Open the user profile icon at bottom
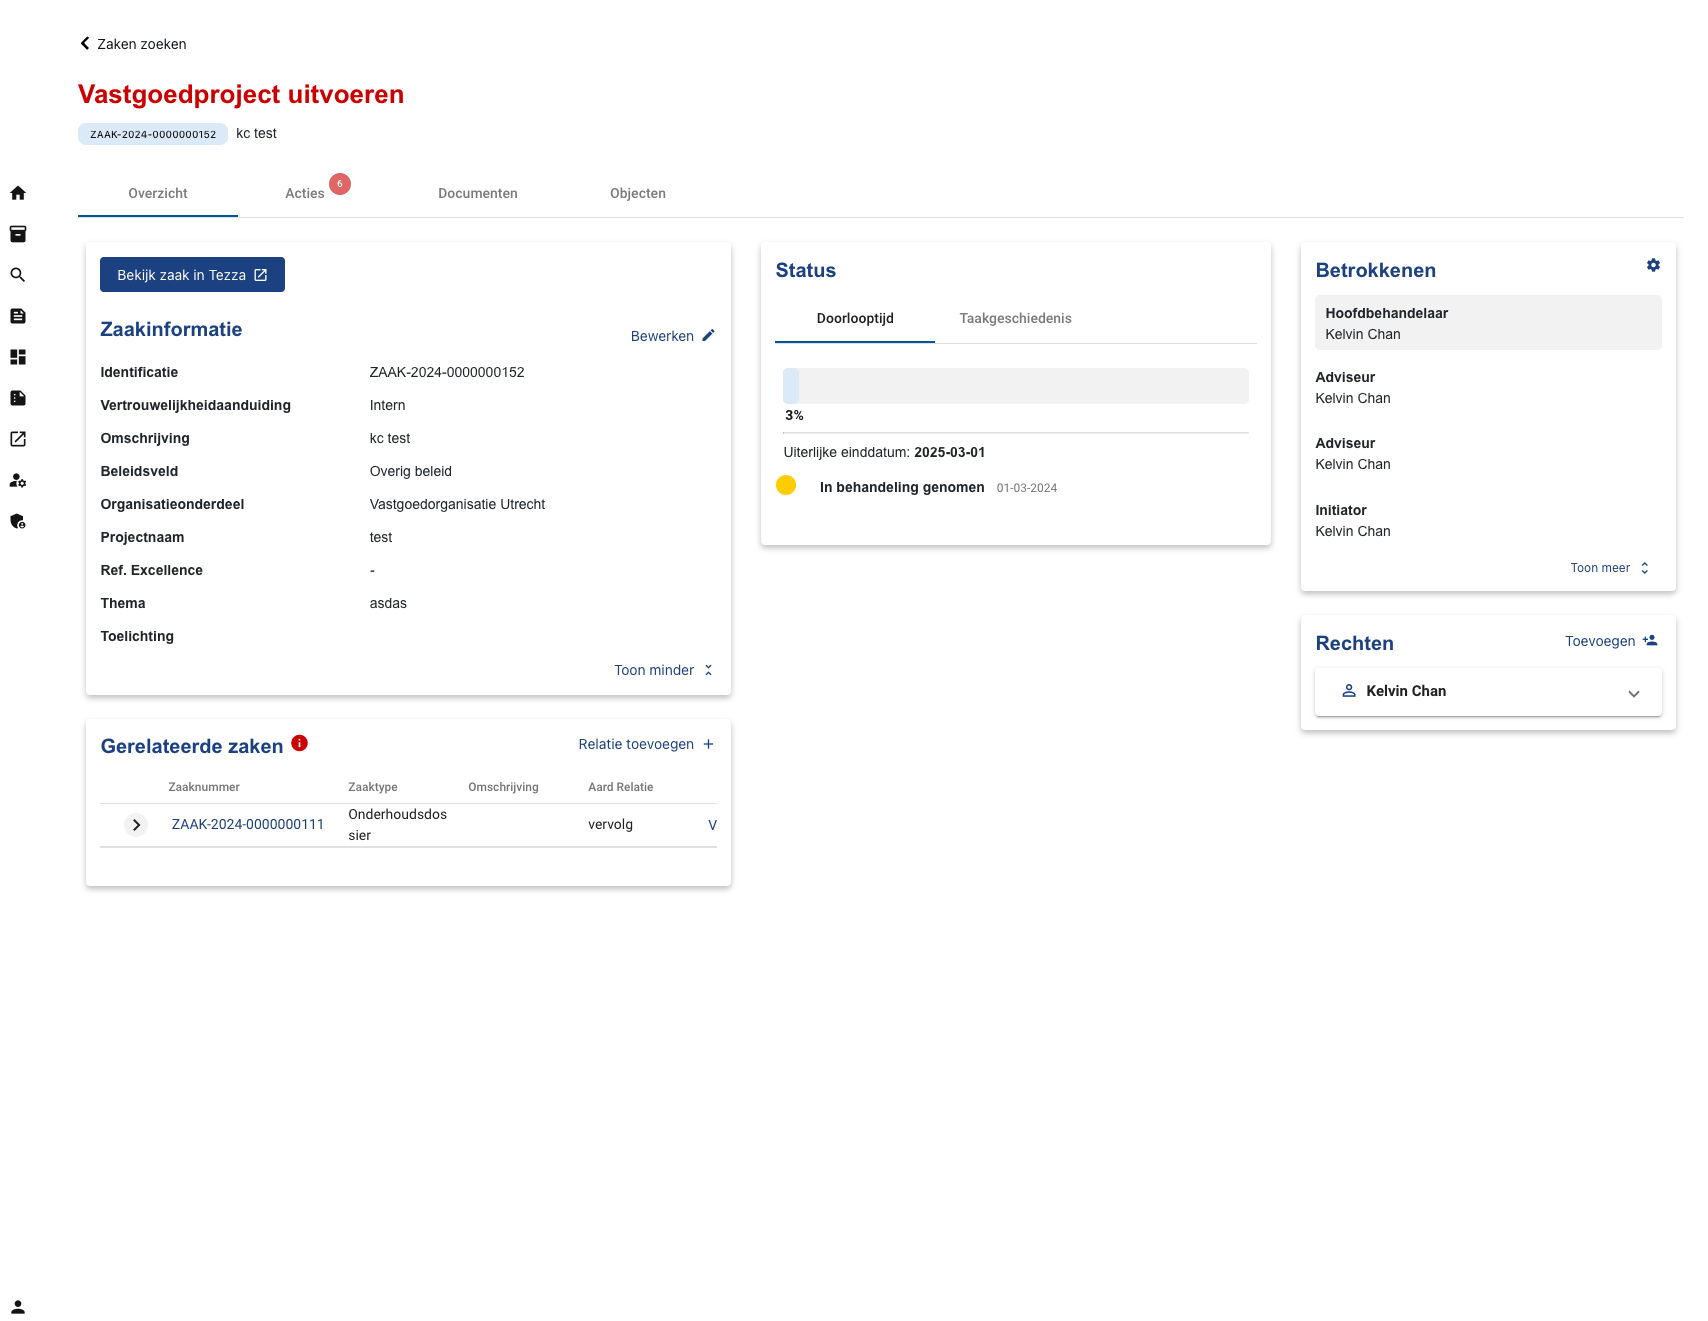 [x=18, y=1307]
